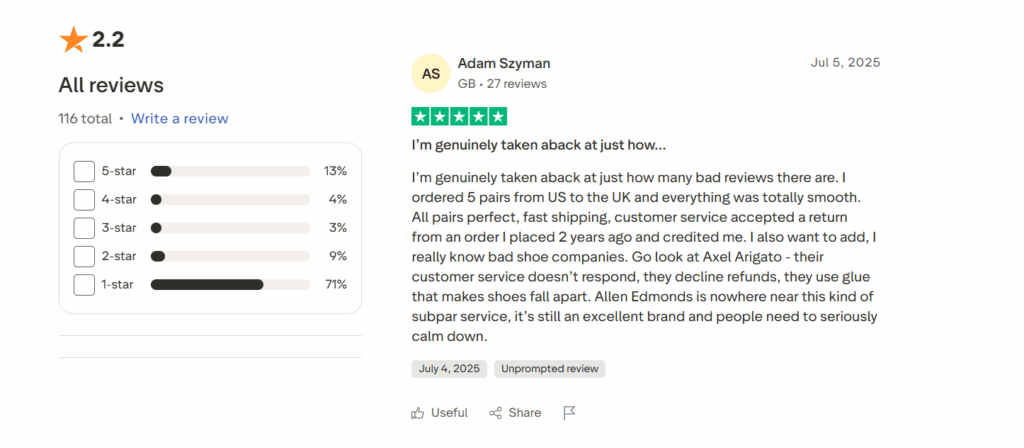
Task: Click the green five-star rating graphic
Action: pos(459,116)
